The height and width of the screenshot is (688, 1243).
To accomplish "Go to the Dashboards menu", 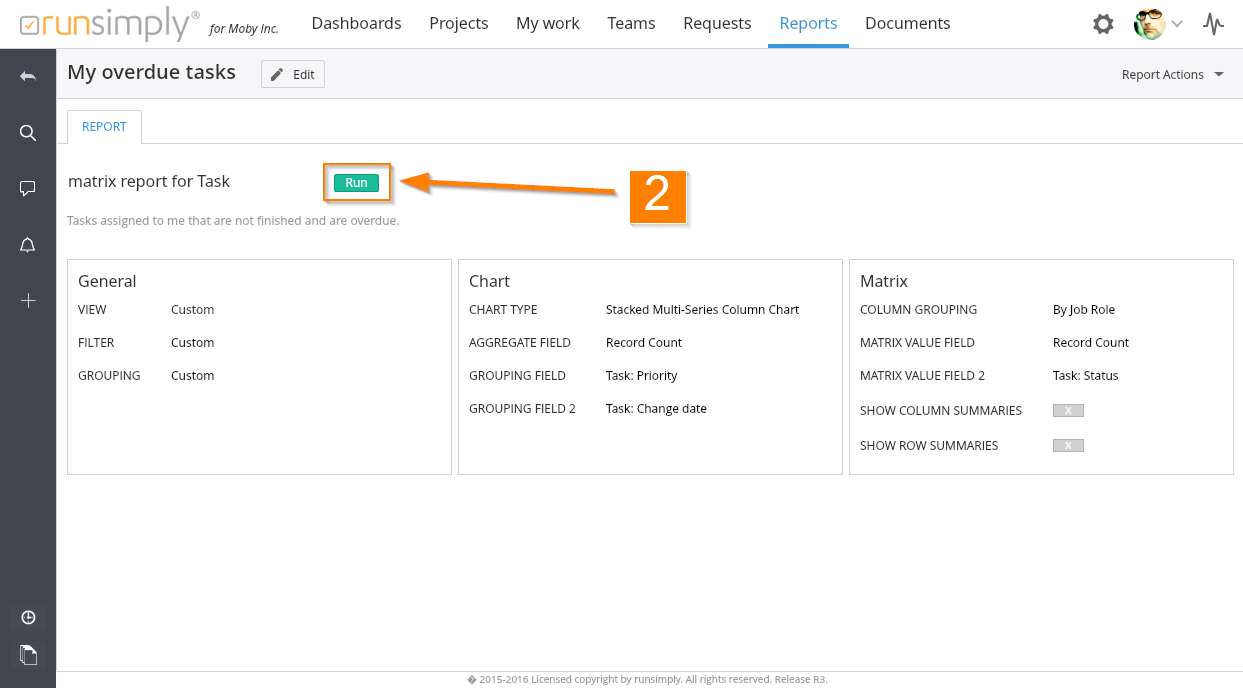I will (356, 23).
